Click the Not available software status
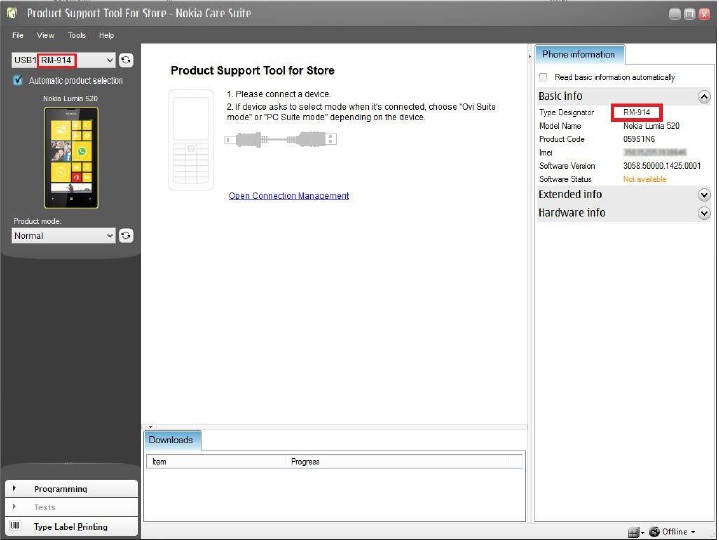 (x=645, y=179)
